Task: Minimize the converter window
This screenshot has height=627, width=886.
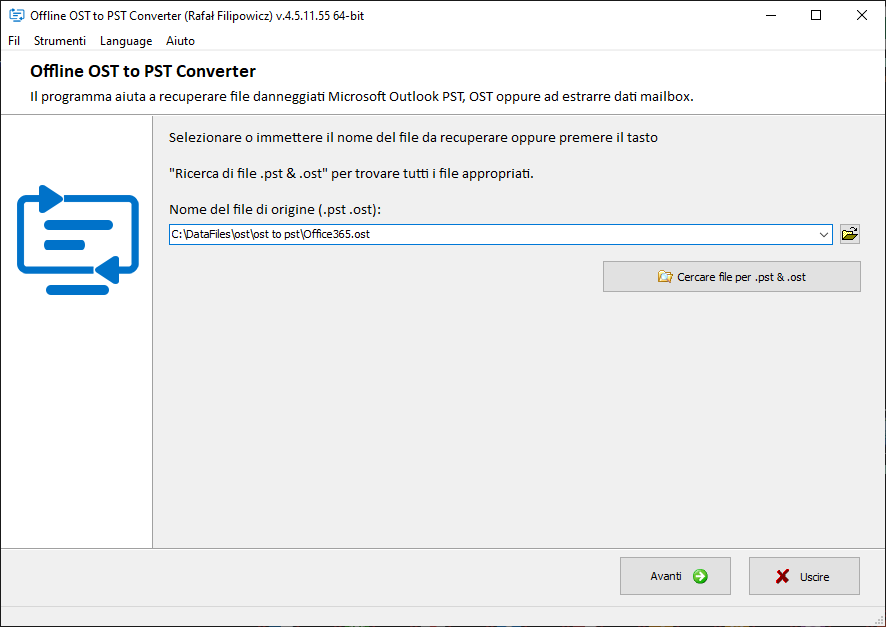Action: pos(771,15)
